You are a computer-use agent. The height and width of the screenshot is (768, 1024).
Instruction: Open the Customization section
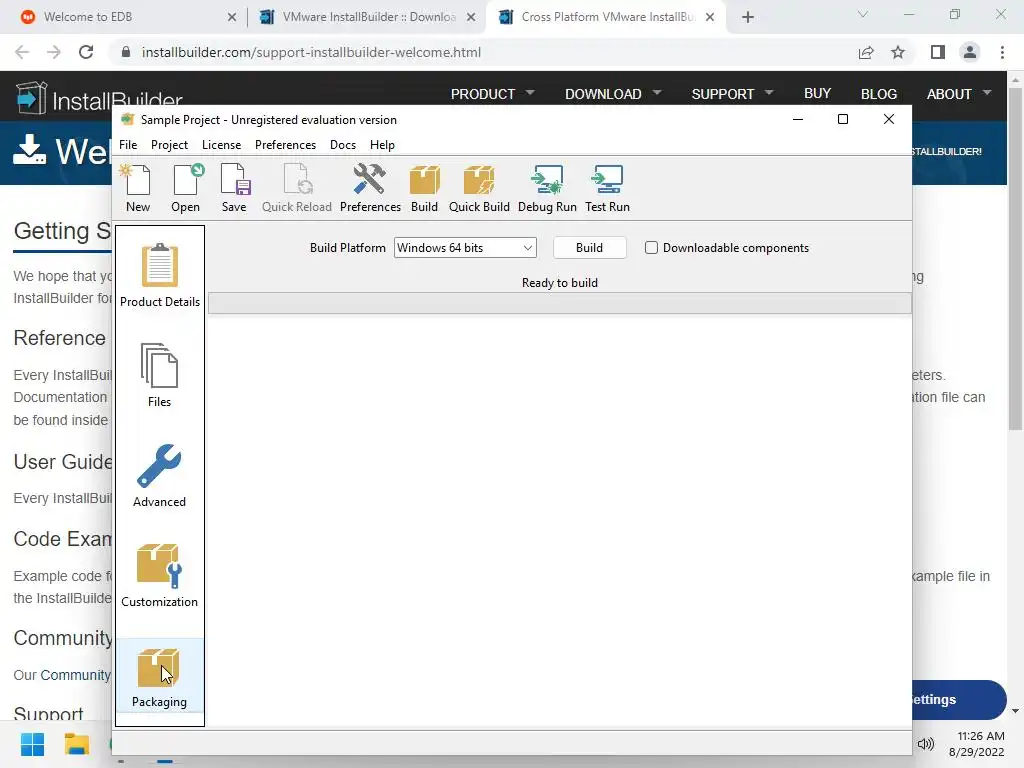(159, 575)
